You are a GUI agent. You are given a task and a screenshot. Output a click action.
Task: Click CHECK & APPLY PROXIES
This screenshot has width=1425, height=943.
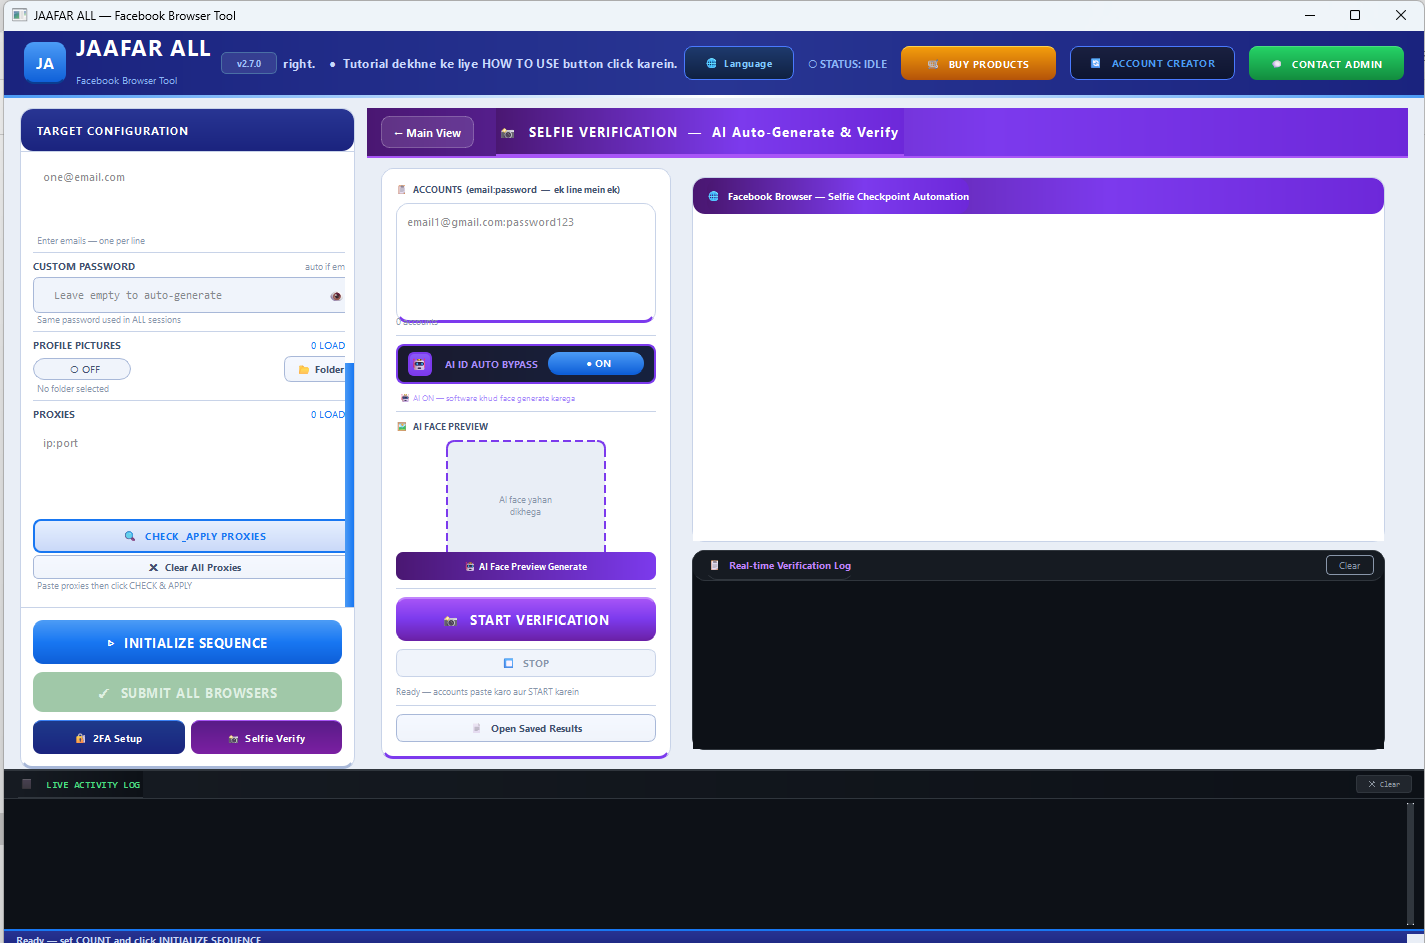189,536
